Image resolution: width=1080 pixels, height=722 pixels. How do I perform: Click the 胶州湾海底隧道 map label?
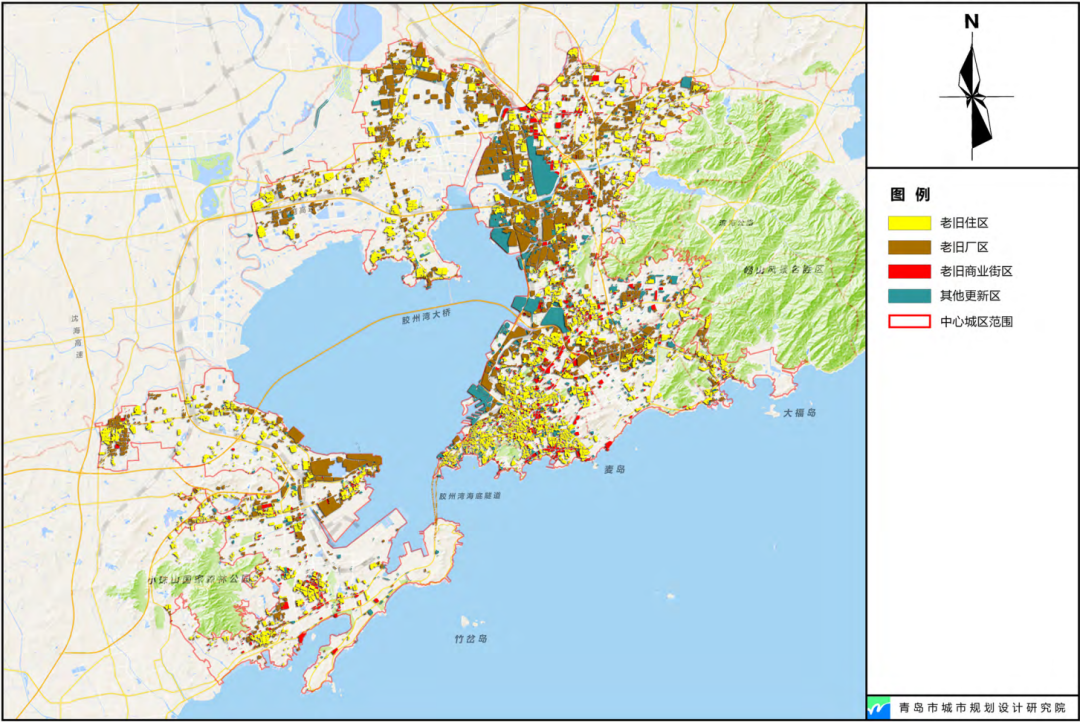point(470,495)
